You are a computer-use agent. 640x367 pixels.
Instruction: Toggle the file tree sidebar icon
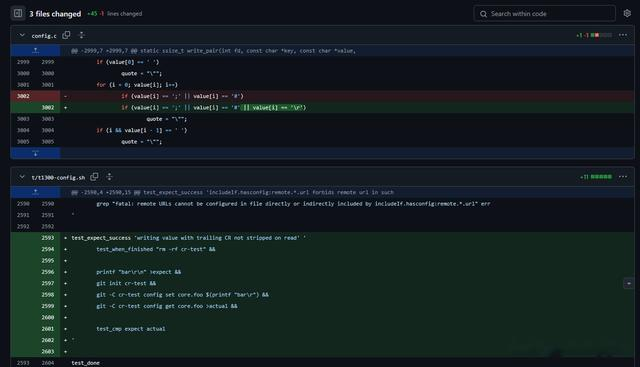(18, 13)
